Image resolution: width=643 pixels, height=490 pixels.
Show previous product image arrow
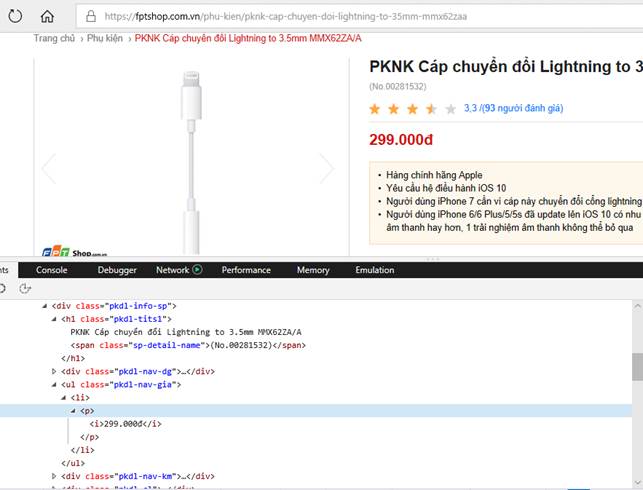pyautogui.click(x=49, y=168)
